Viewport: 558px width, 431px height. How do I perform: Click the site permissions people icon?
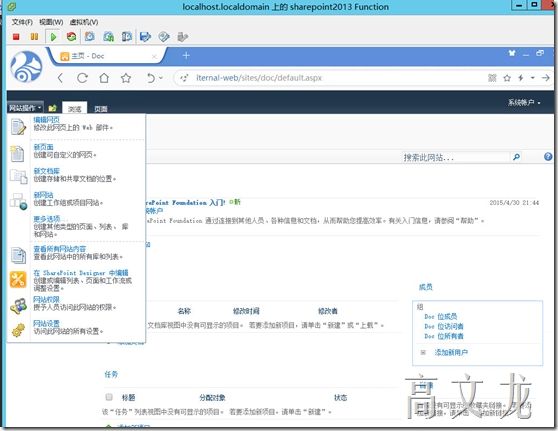pos(18,306)
